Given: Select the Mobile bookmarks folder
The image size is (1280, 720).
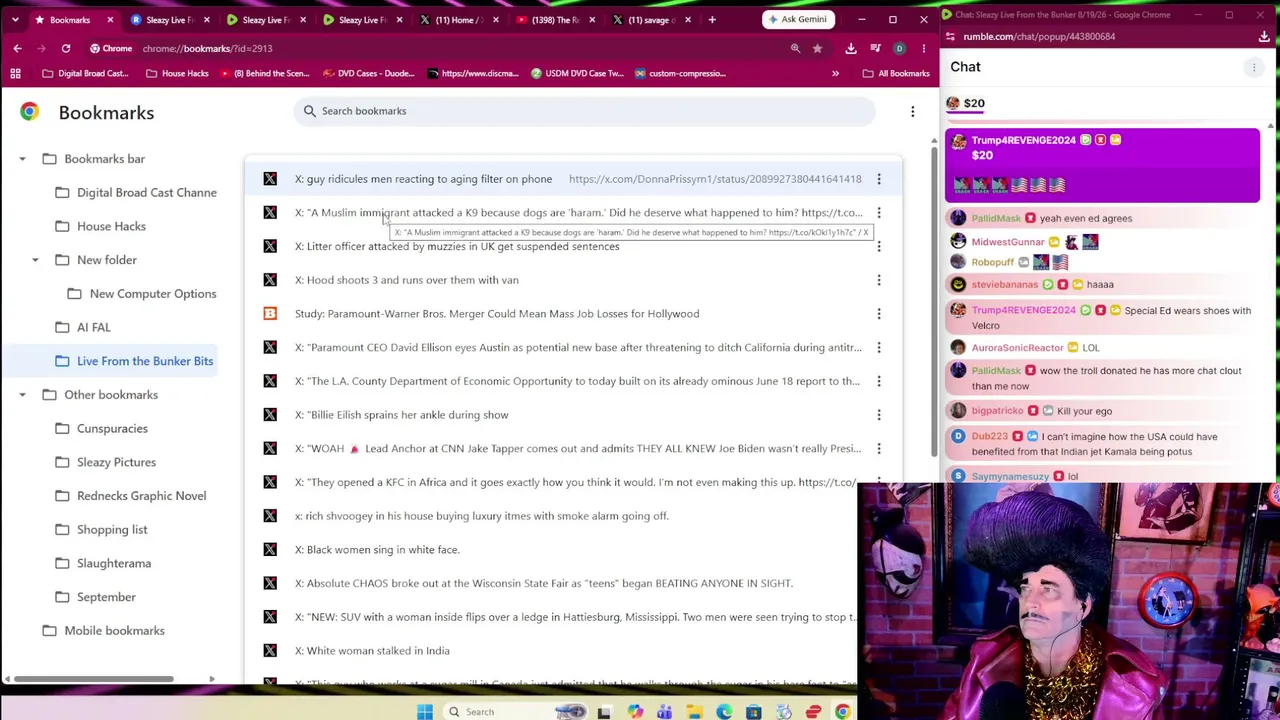Looking at the screenshot, I should [x=104, y=631].
